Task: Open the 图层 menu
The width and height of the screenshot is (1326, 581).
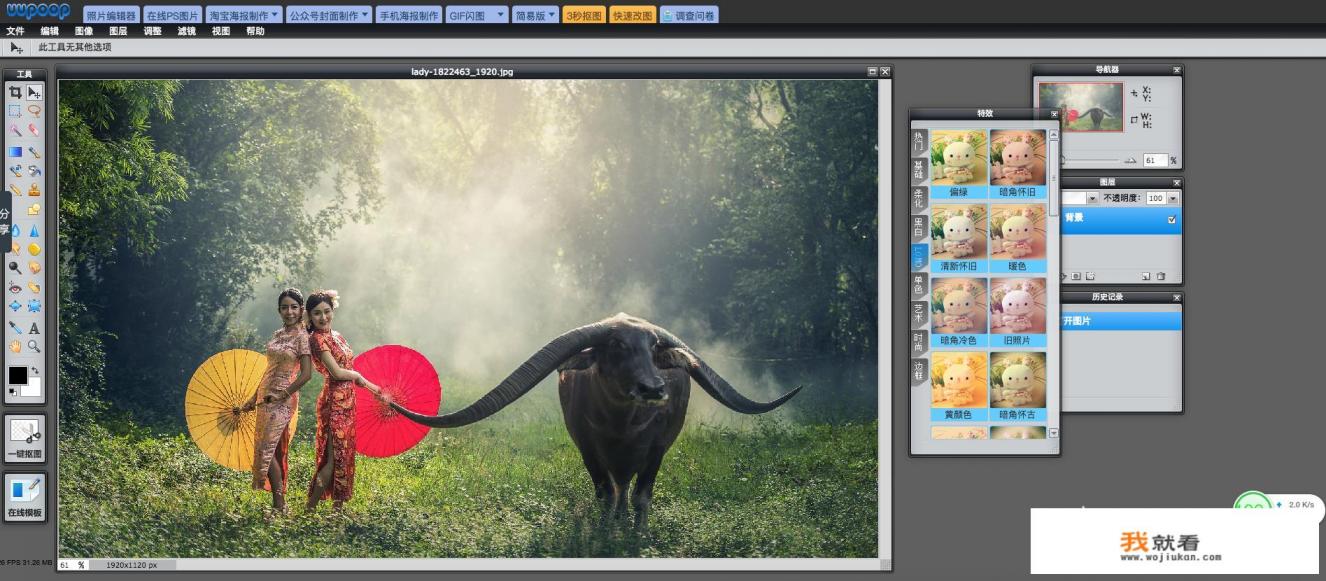Action: [x=118, y=31]
